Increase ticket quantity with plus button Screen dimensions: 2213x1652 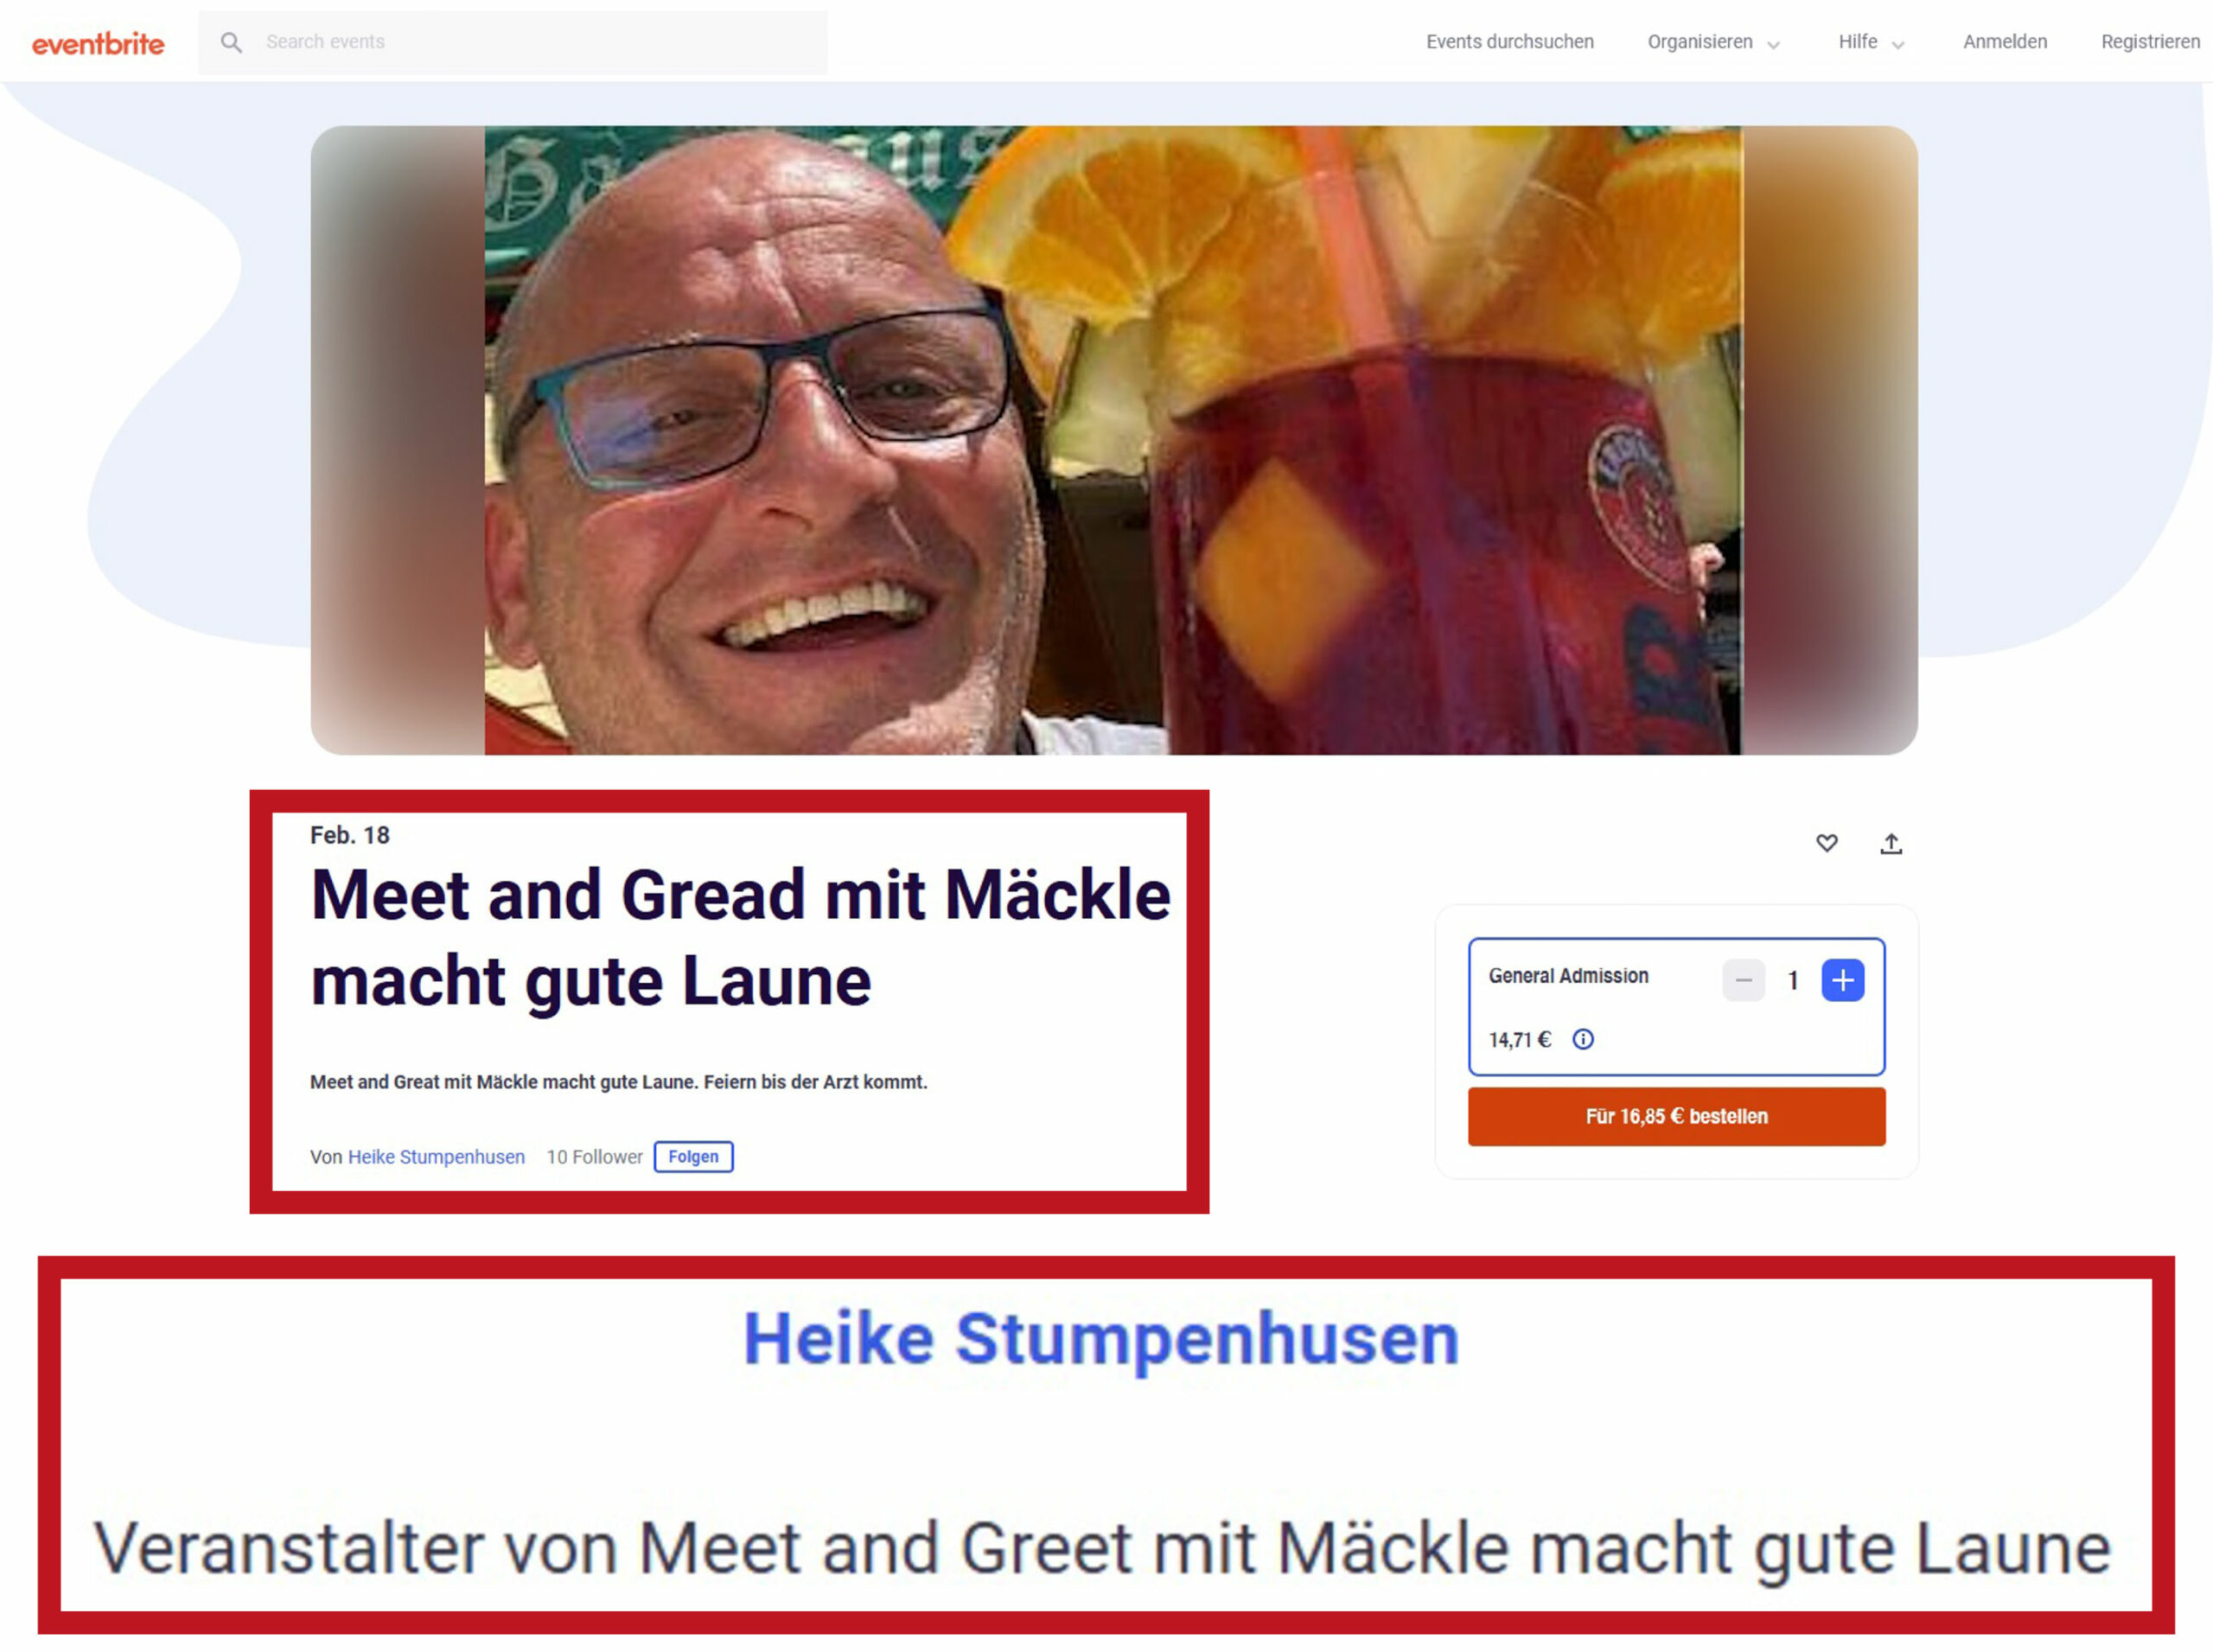1842,980
